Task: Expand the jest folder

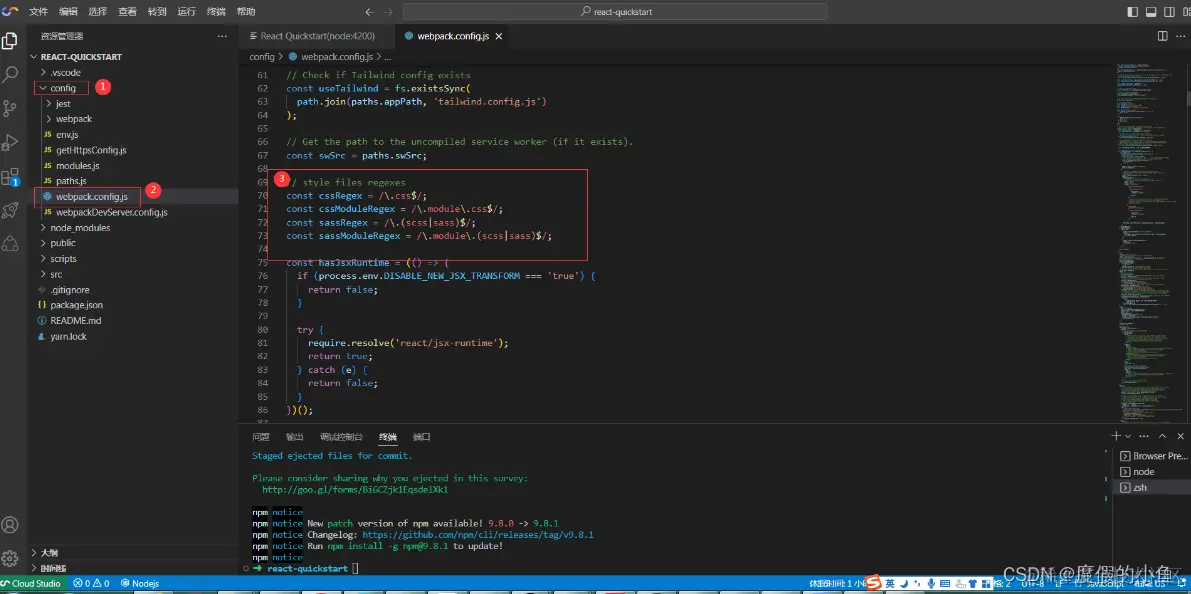Action: click(x=63, y=103)
